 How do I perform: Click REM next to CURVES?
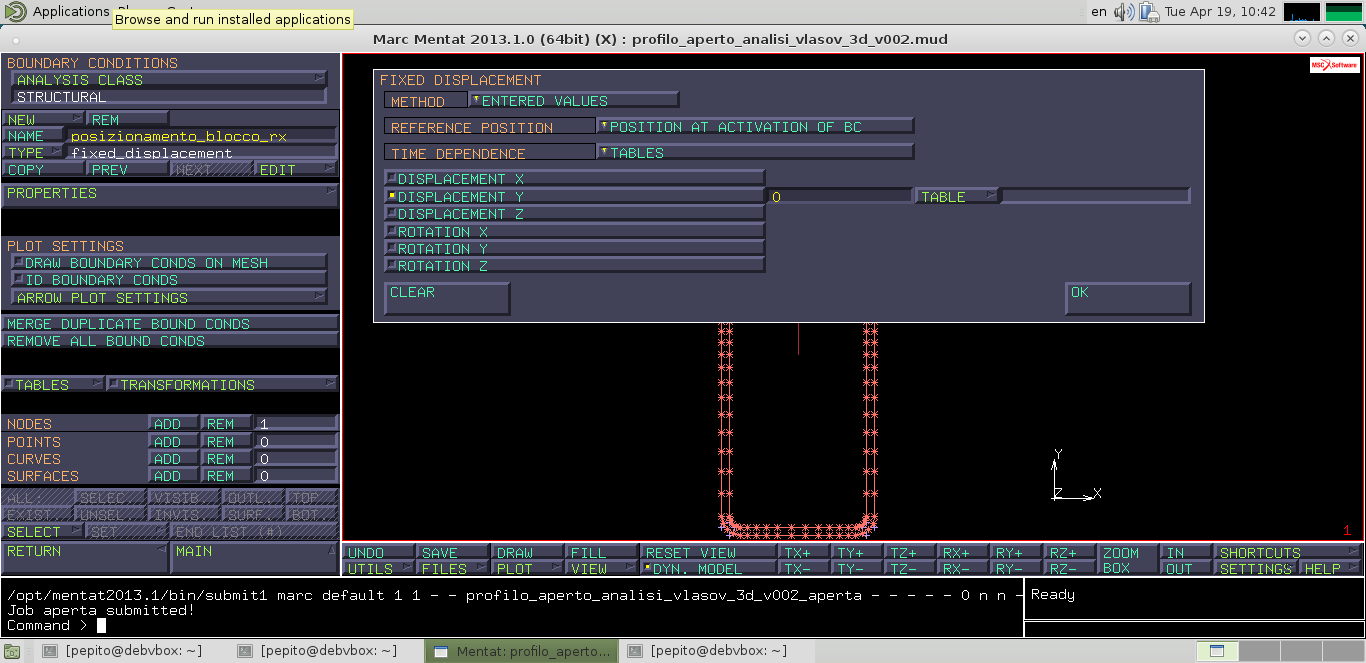[226, 459]
